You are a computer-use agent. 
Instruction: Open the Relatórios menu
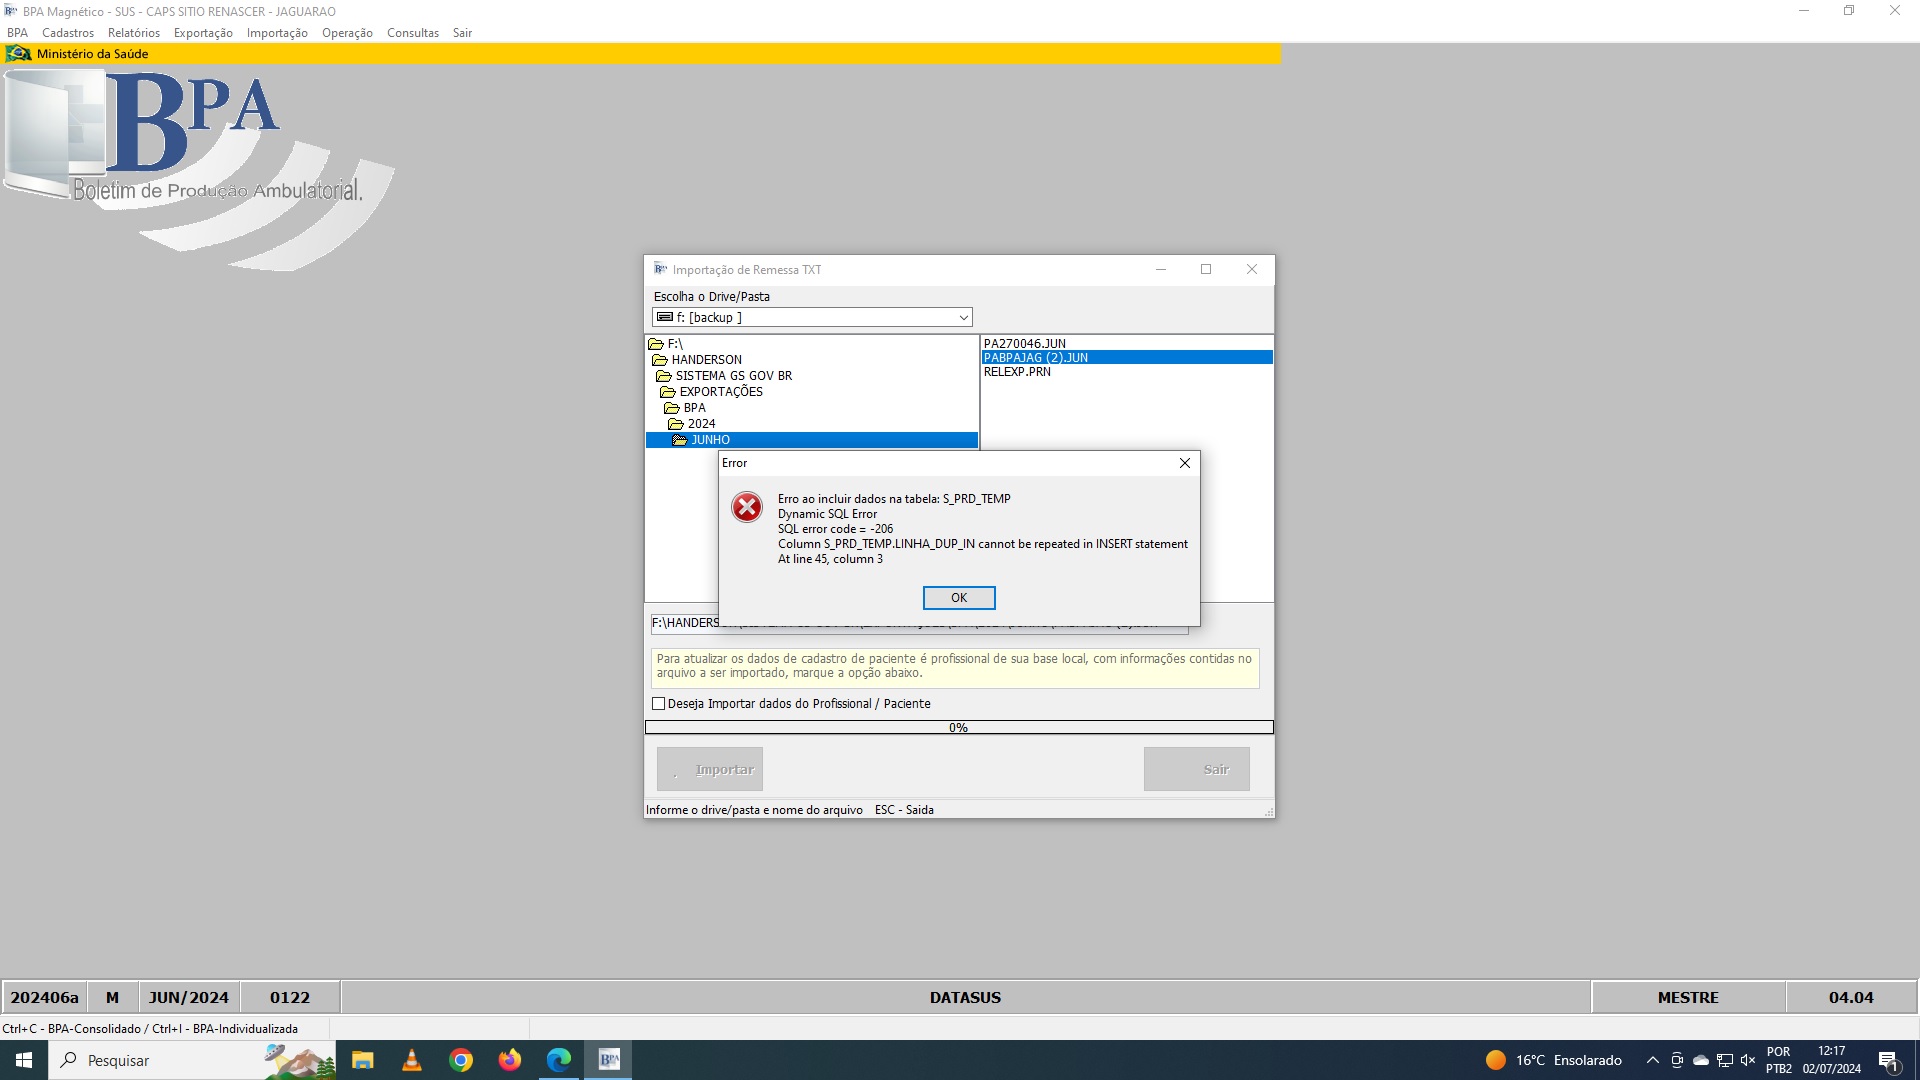pyautogui.click(x=134, y=33)
